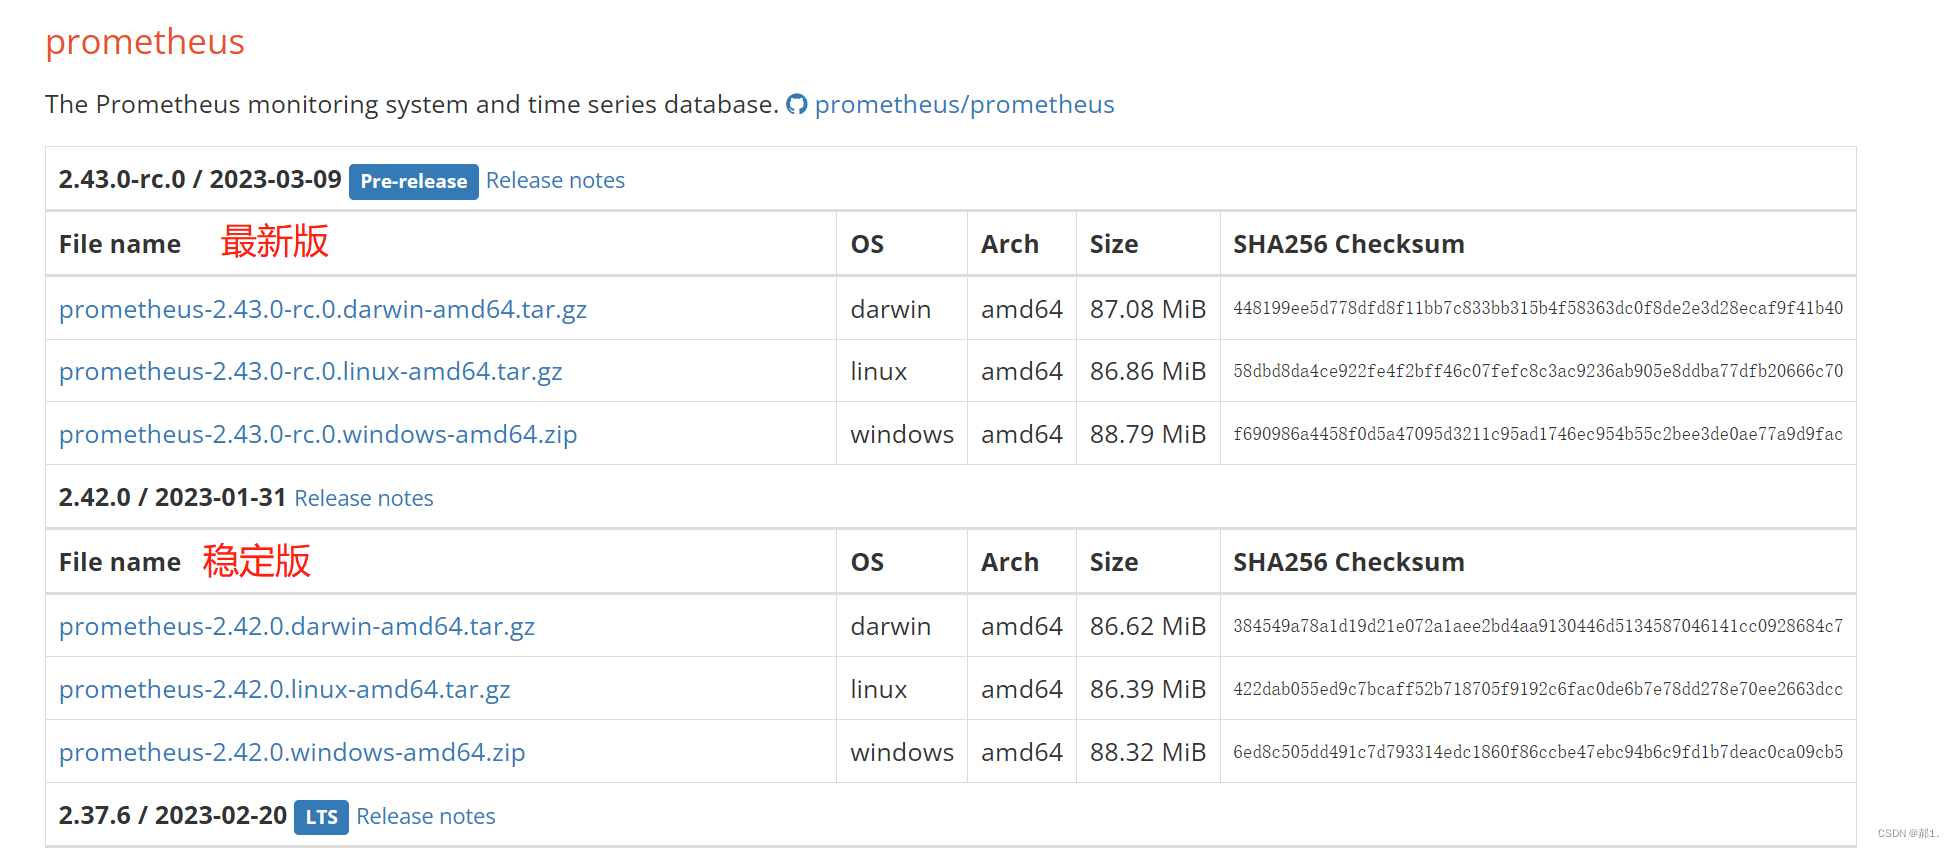The image size is (1954, 848).
Task: Download prometheus-2.43.0-rc.0.windows-amd64.zip
Action: pos(317,434)
